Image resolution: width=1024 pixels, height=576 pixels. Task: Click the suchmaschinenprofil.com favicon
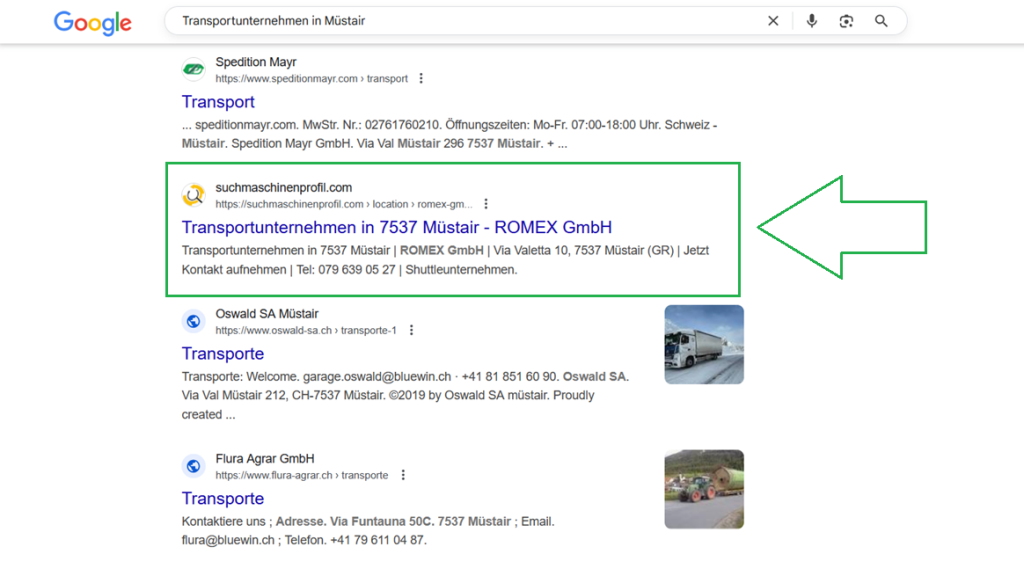(193, 196)
